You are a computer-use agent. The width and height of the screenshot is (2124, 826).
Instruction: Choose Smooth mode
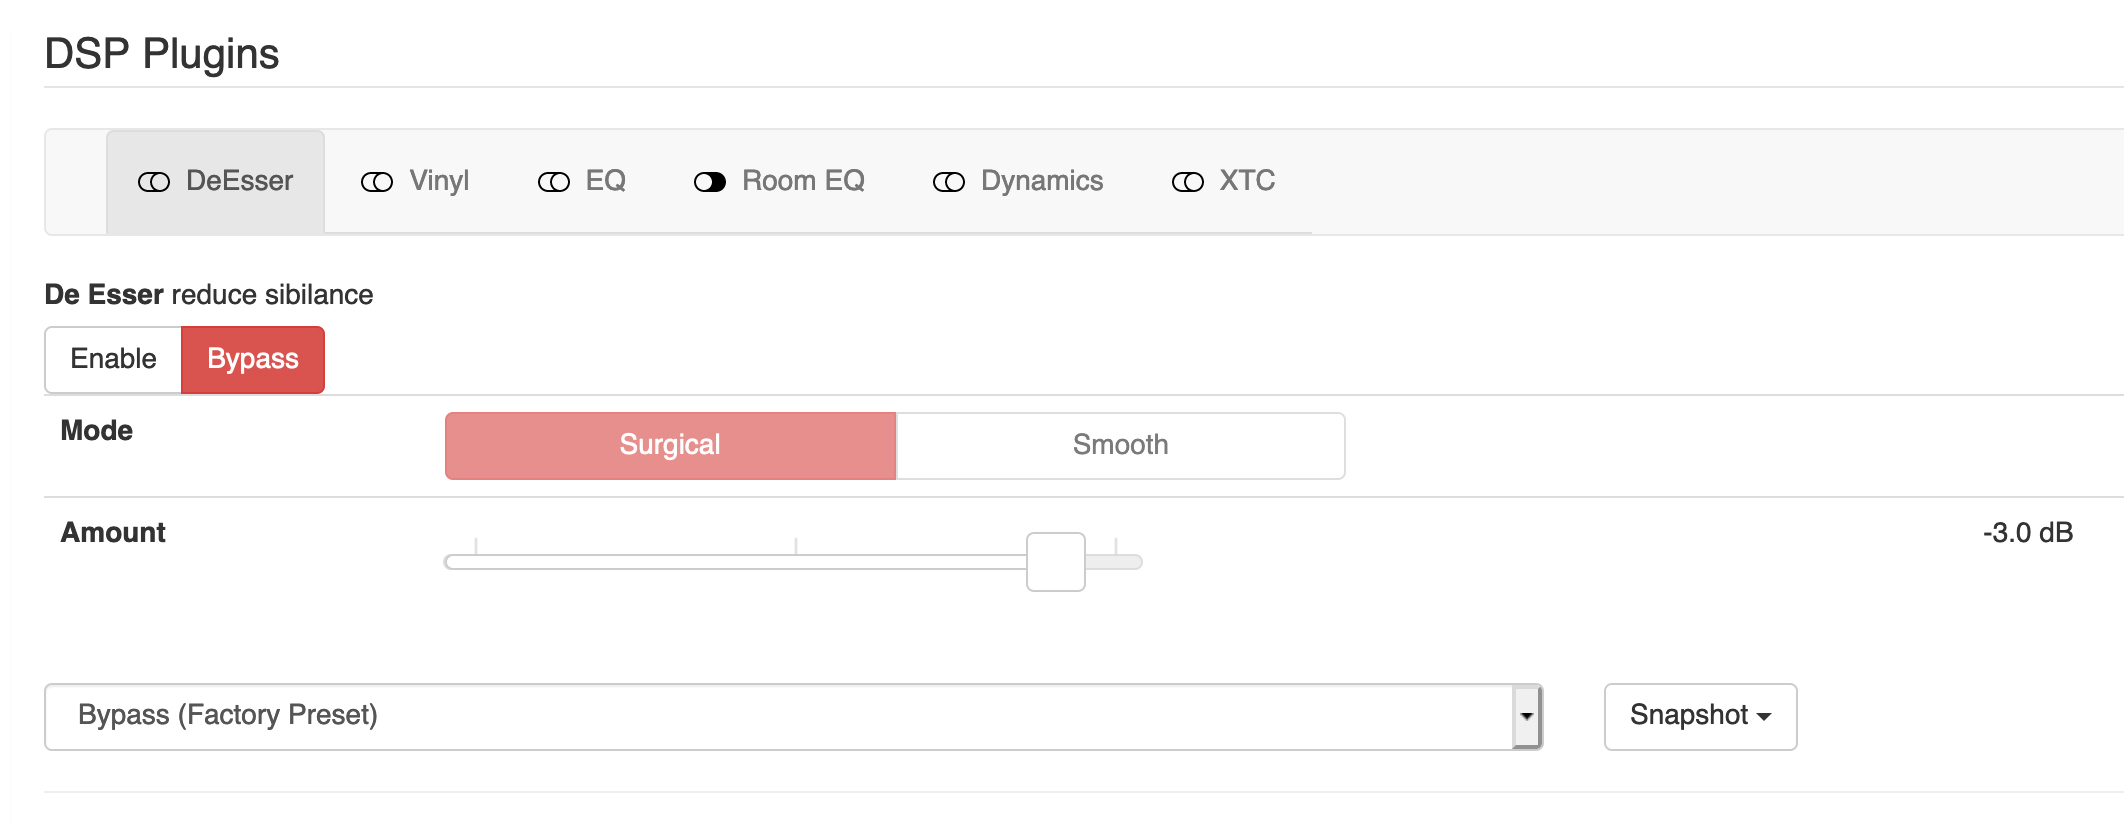point(1120,445)
